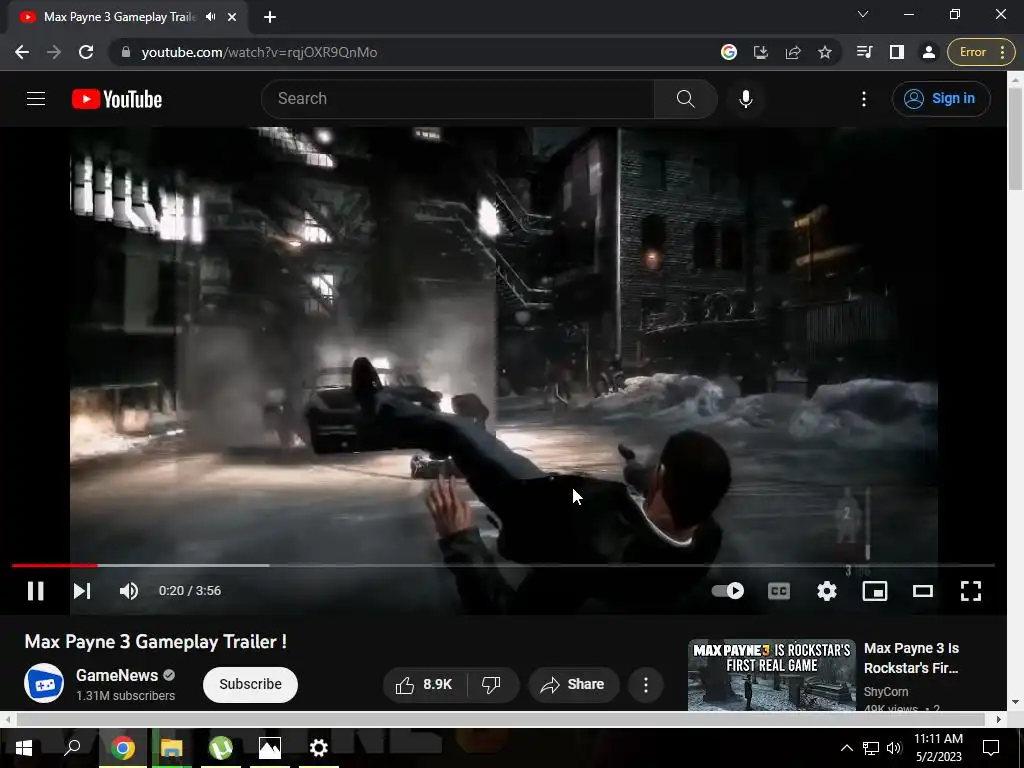Click the Sign in button

pyautogui.click(x=941, y=99)
